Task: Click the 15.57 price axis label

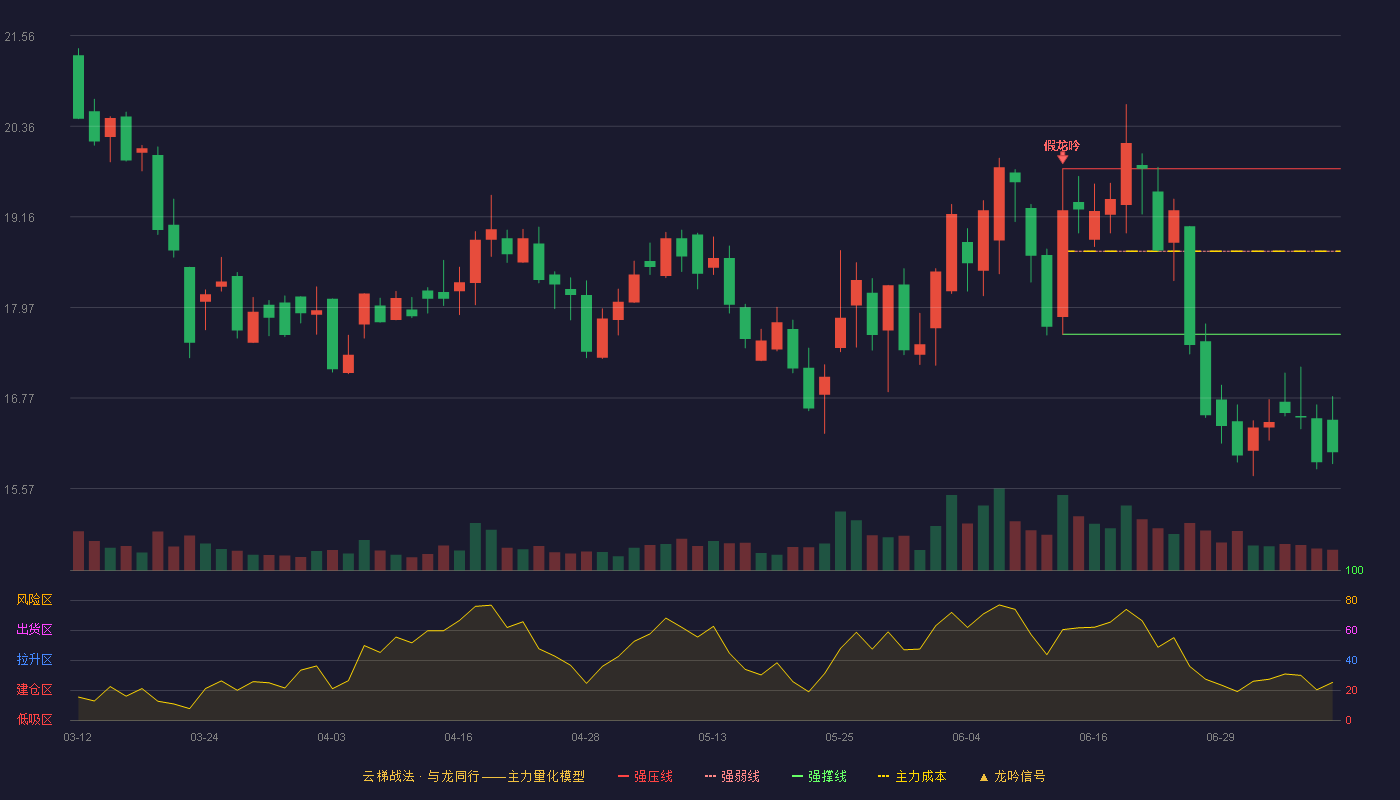Action: tap(19, 490)
